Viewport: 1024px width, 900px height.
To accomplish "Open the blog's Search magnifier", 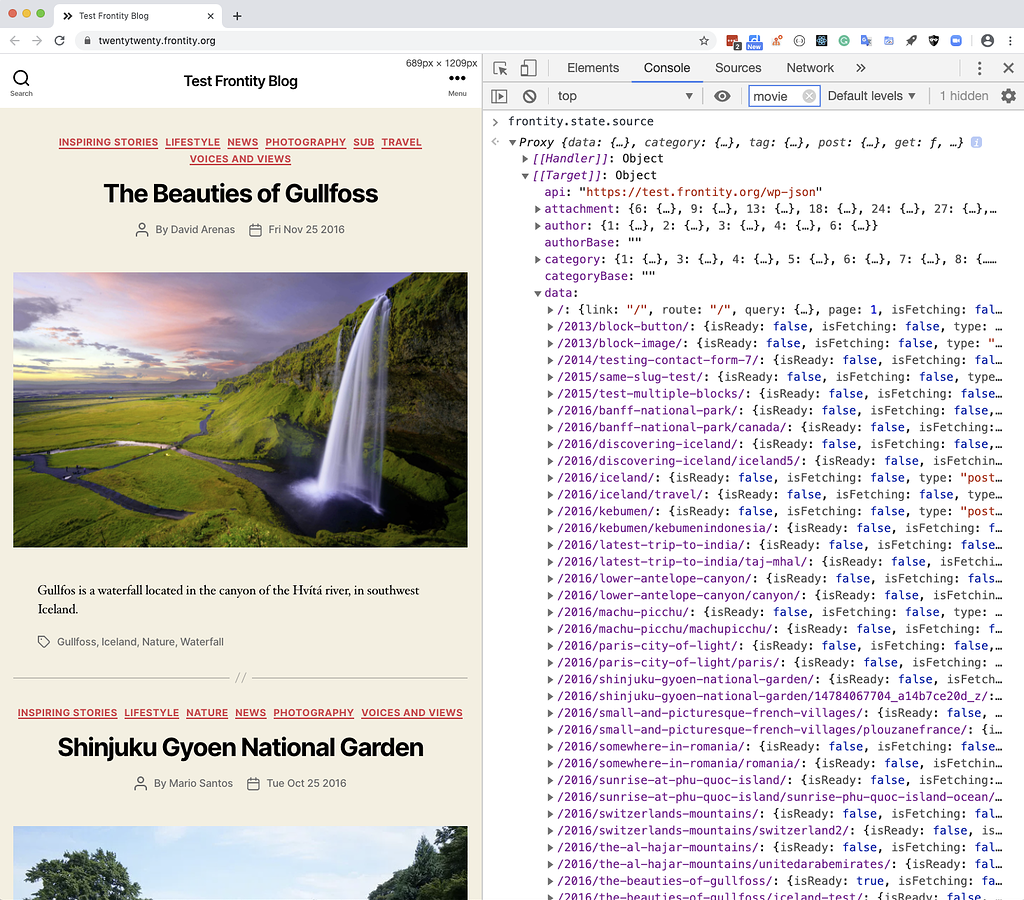I will pyautogui.click(x=21, y=78).
